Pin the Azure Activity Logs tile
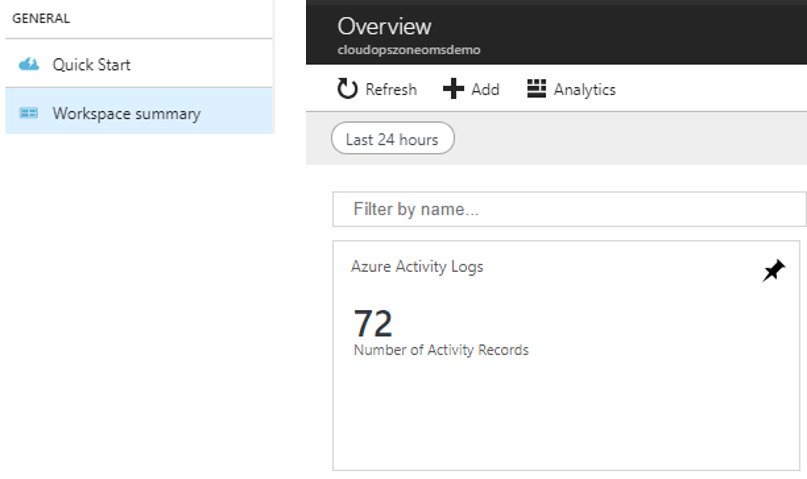 tap(774, 270)
